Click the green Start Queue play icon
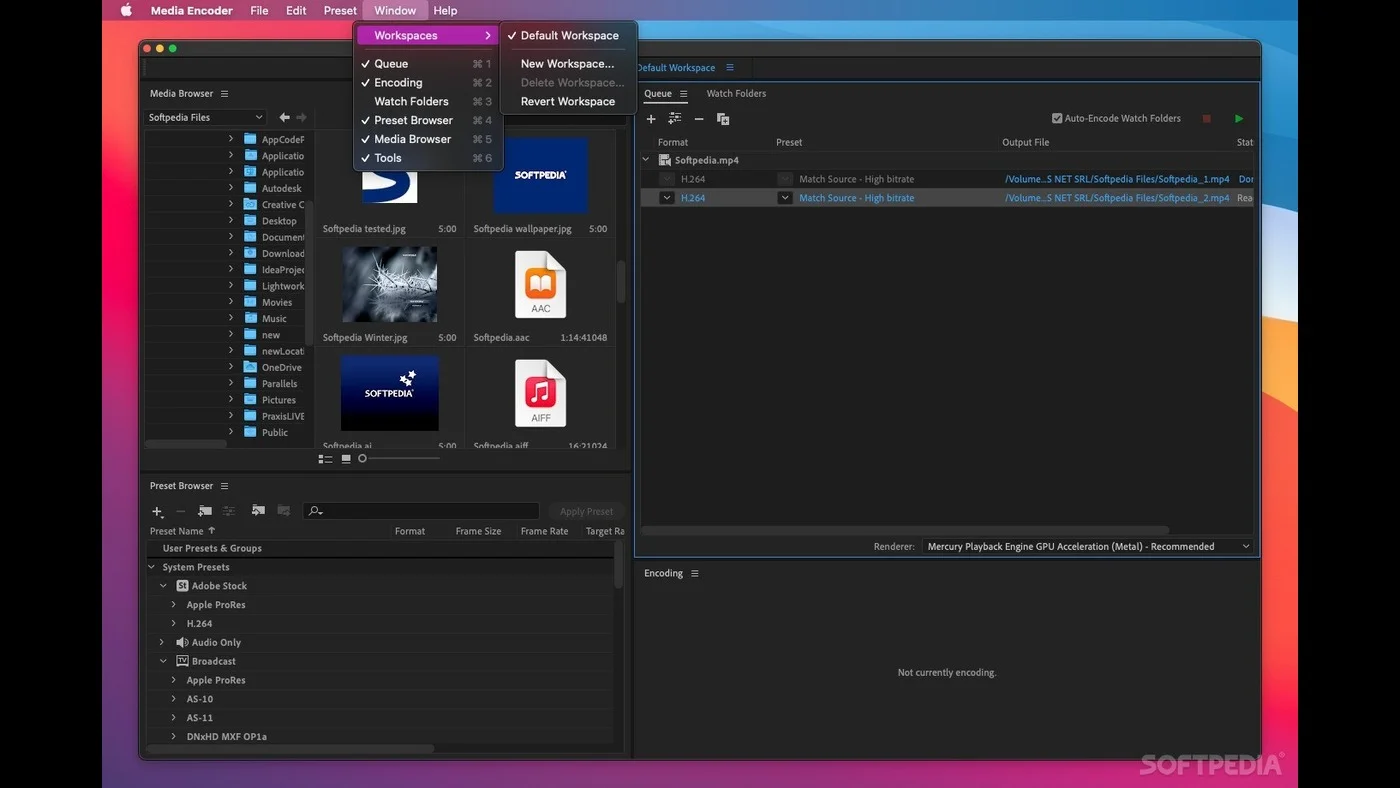The width and height of the screenshot is (1400, 788). pos(1239,118)
